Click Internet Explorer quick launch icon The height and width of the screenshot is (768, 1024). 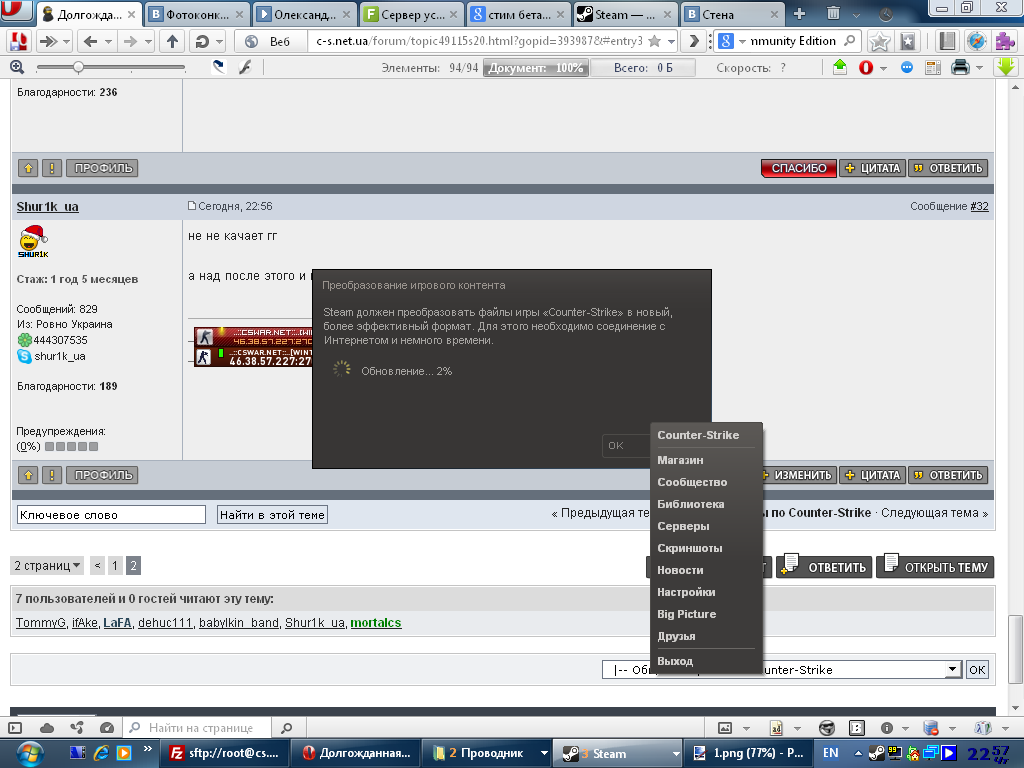click(101, 753)
